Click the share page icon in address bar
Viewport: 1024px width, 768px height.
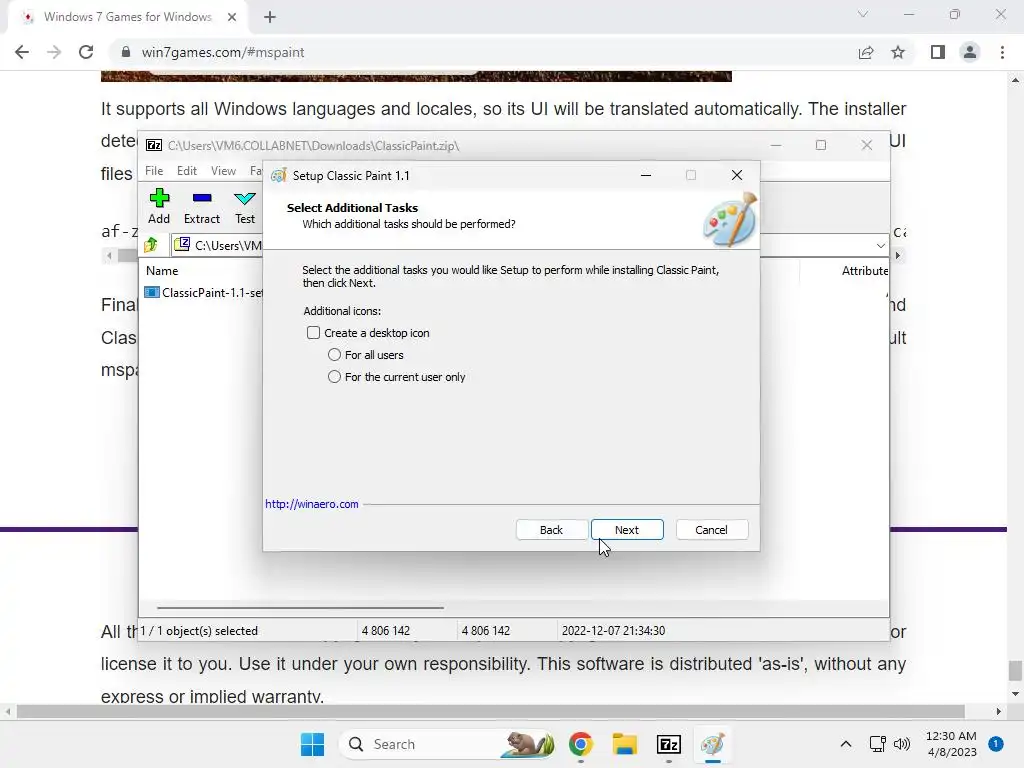click(x=866, y=52)
